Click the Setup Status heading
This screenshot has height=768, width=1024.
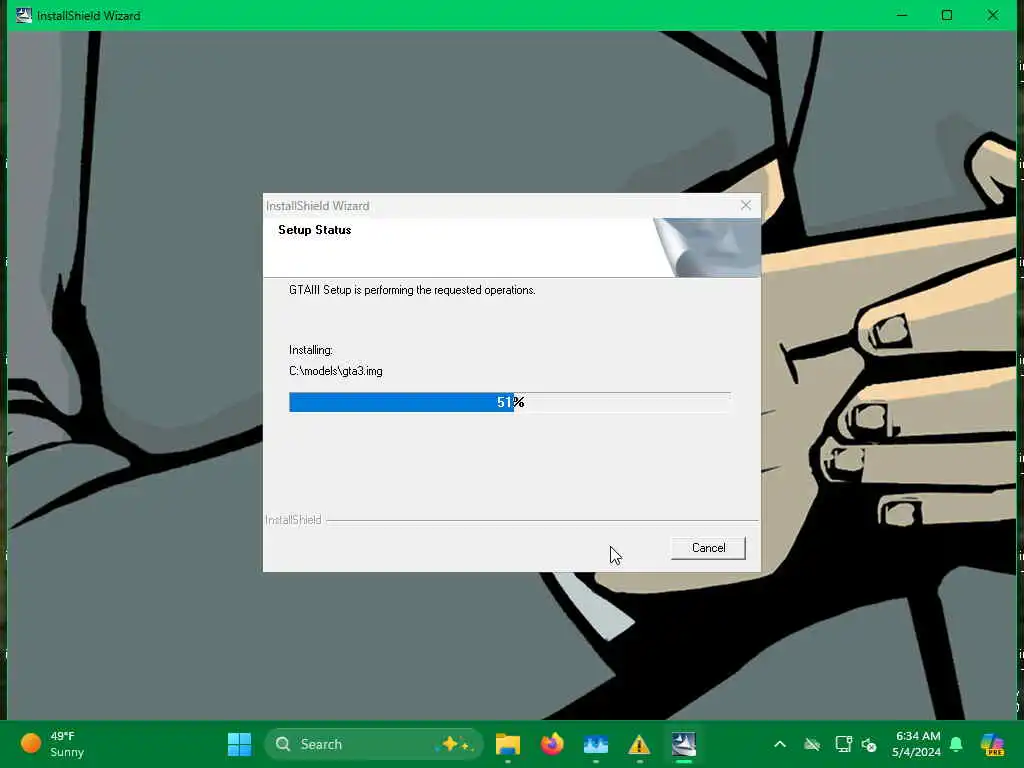click(315, 230)
